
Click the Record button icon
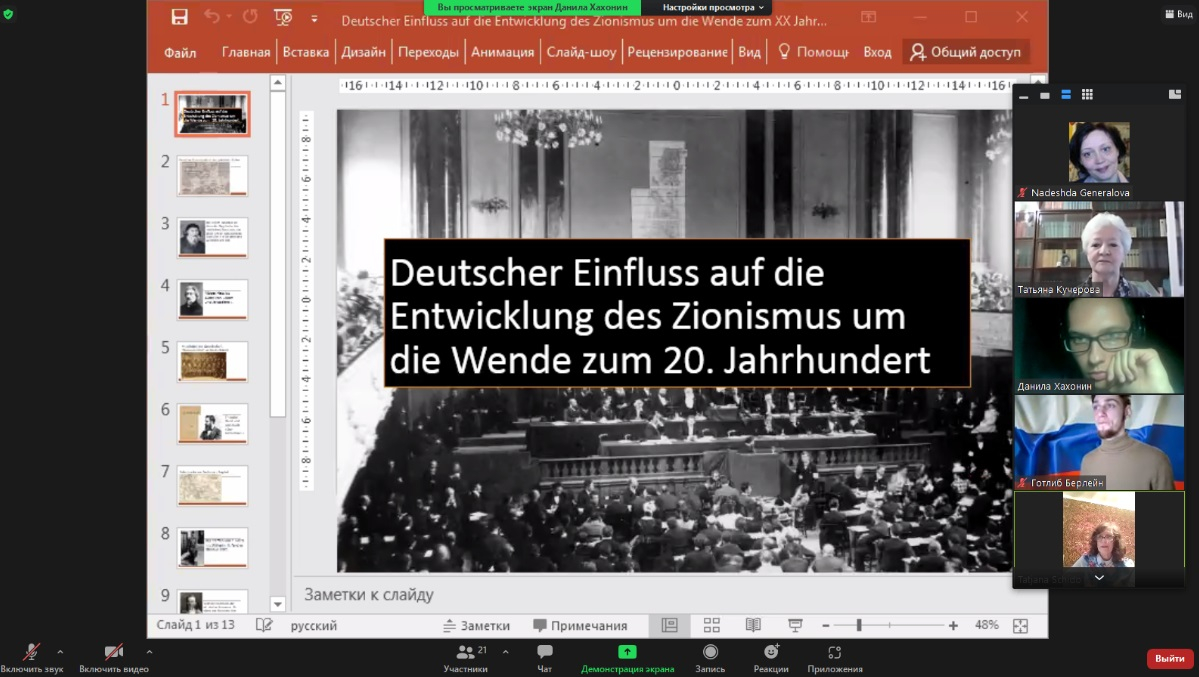(x=710, y=653)
